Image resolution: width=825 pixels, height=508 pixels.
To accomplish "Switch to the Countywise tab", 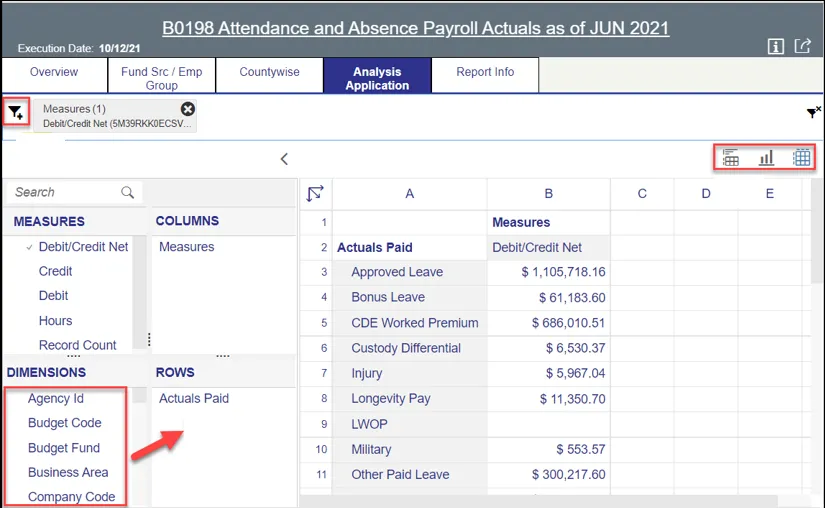I will point(269,73).
